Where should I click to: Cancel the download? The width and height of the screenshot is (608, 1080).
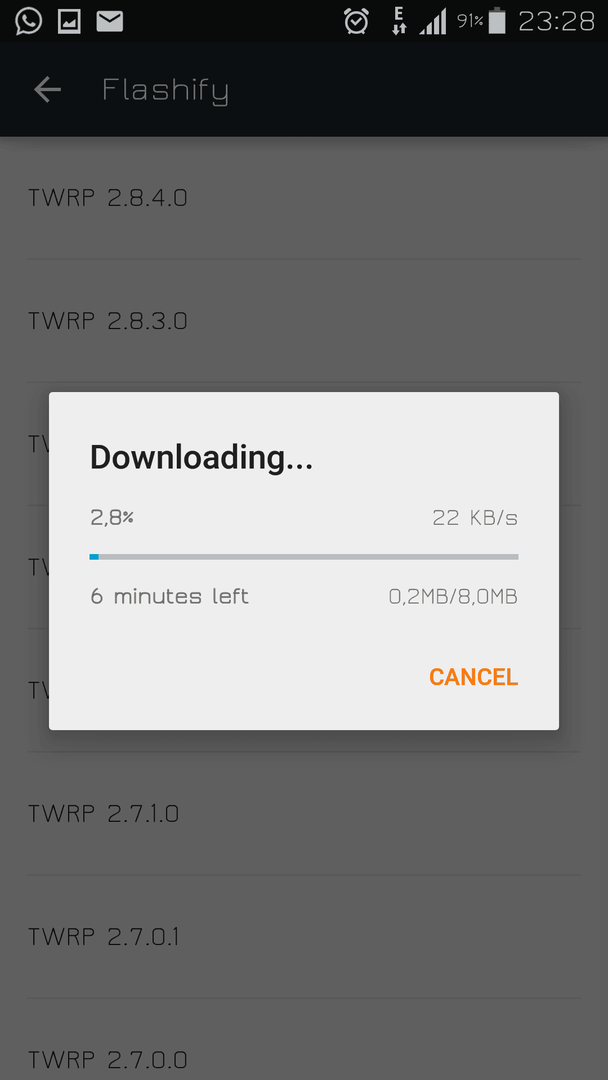click(473, 677)
